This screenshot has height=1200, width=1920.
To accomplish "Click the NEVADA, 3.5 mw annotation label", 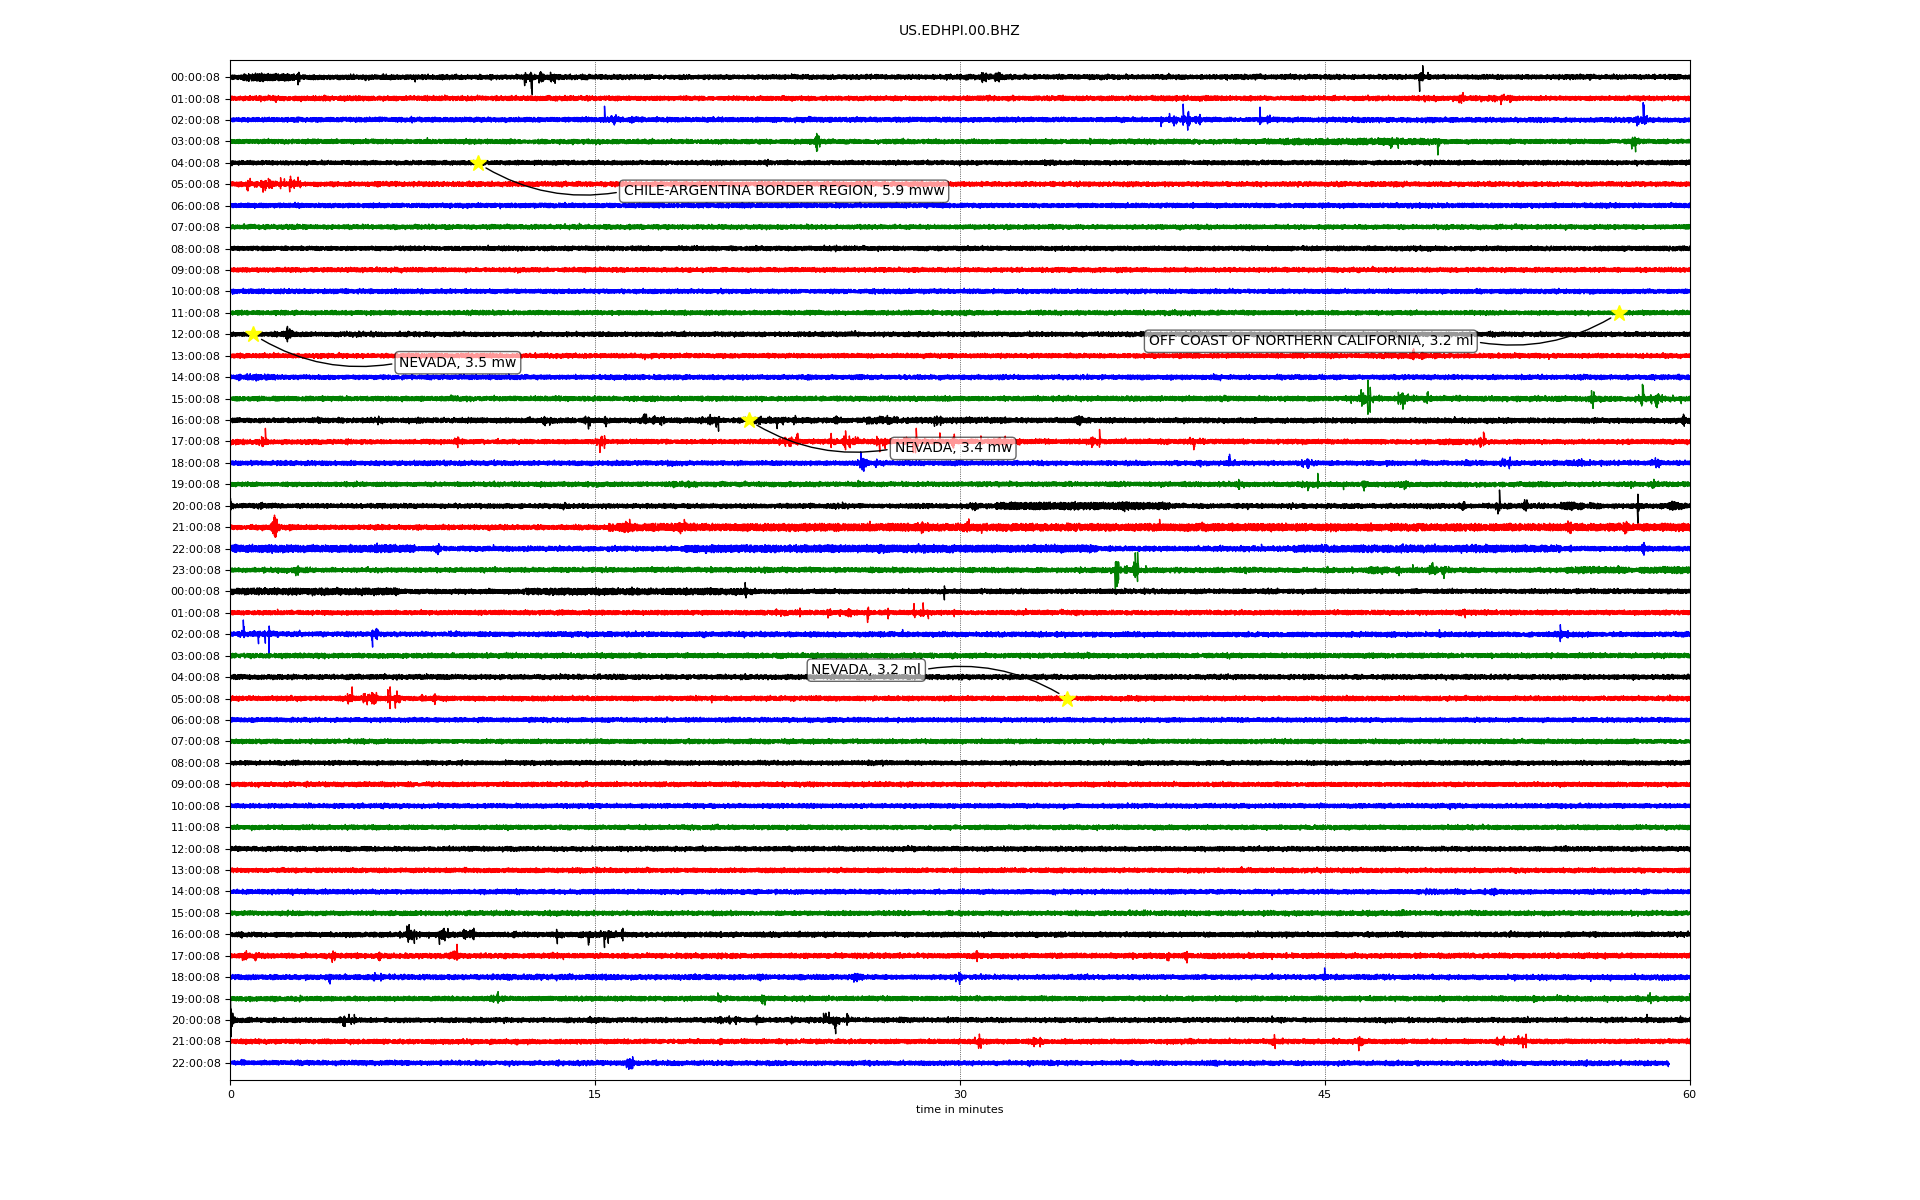I will (x=457, y=363).
